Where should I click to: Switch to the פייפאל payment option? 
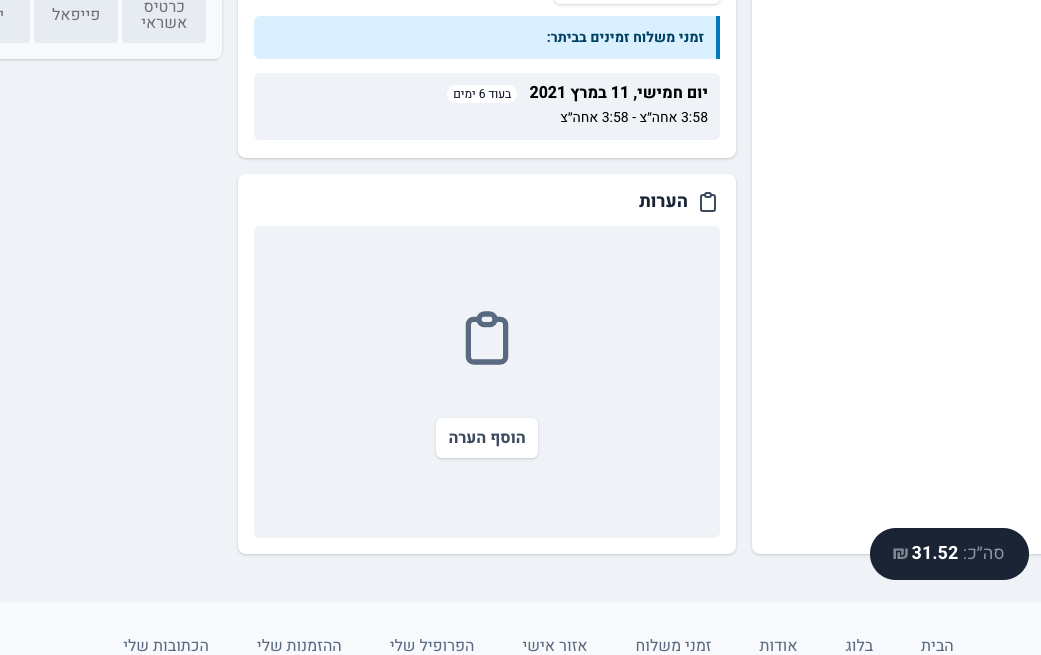(76, 15)
